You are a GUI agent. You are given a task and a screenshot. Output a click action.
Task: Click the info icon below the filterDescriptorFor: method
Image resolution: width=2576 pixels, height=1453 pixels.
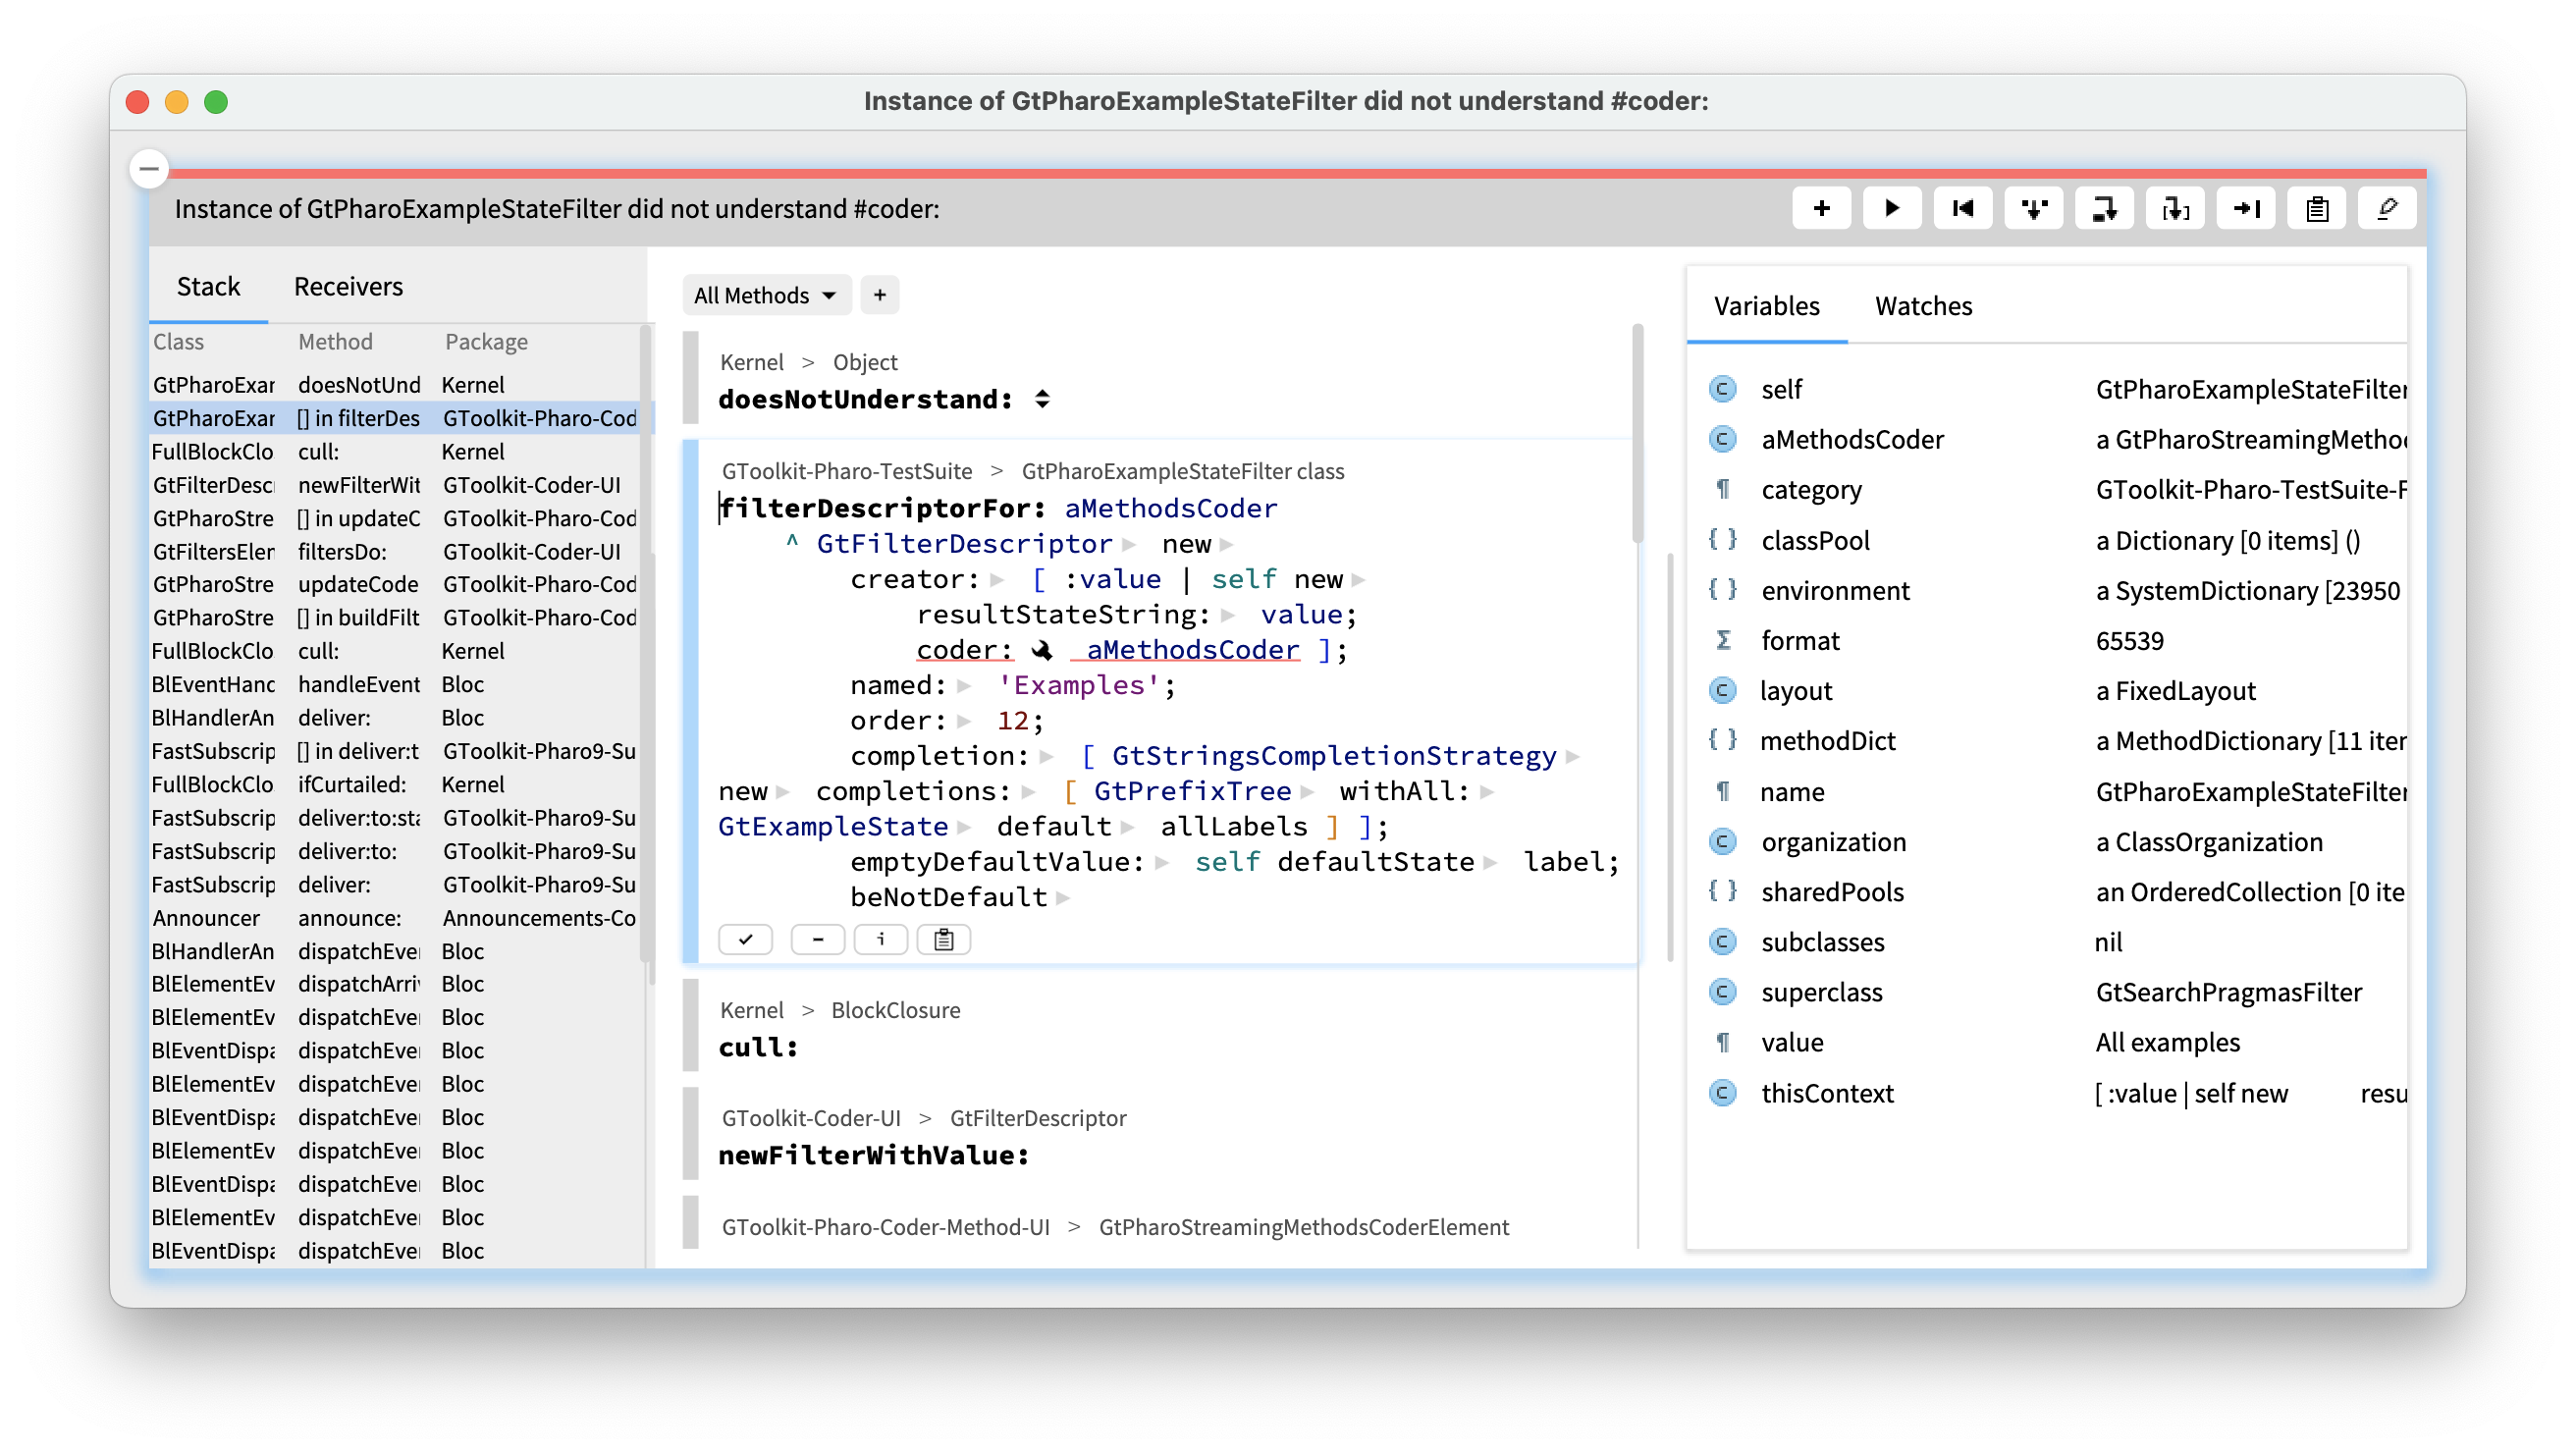(x=881, y=939)
